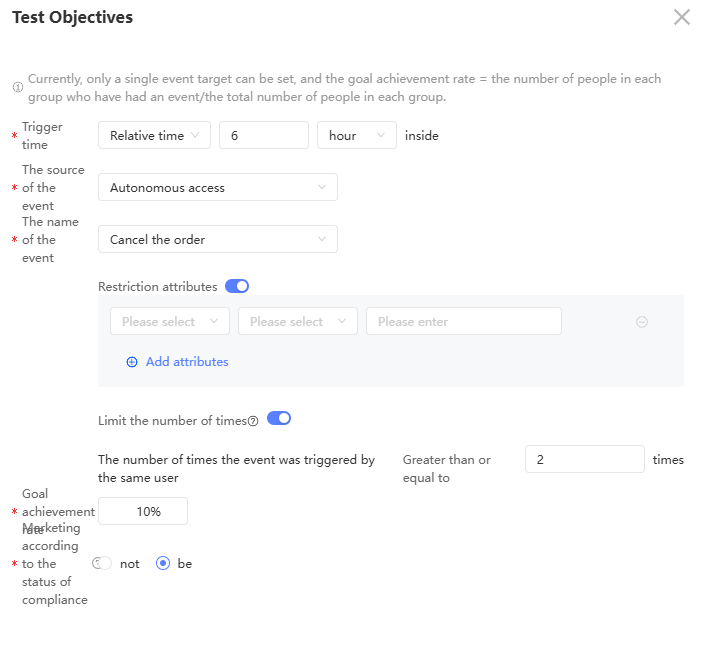Click the remove attribute row minus icon
This screenshot has width=701, height=664.
click(642, 322)
